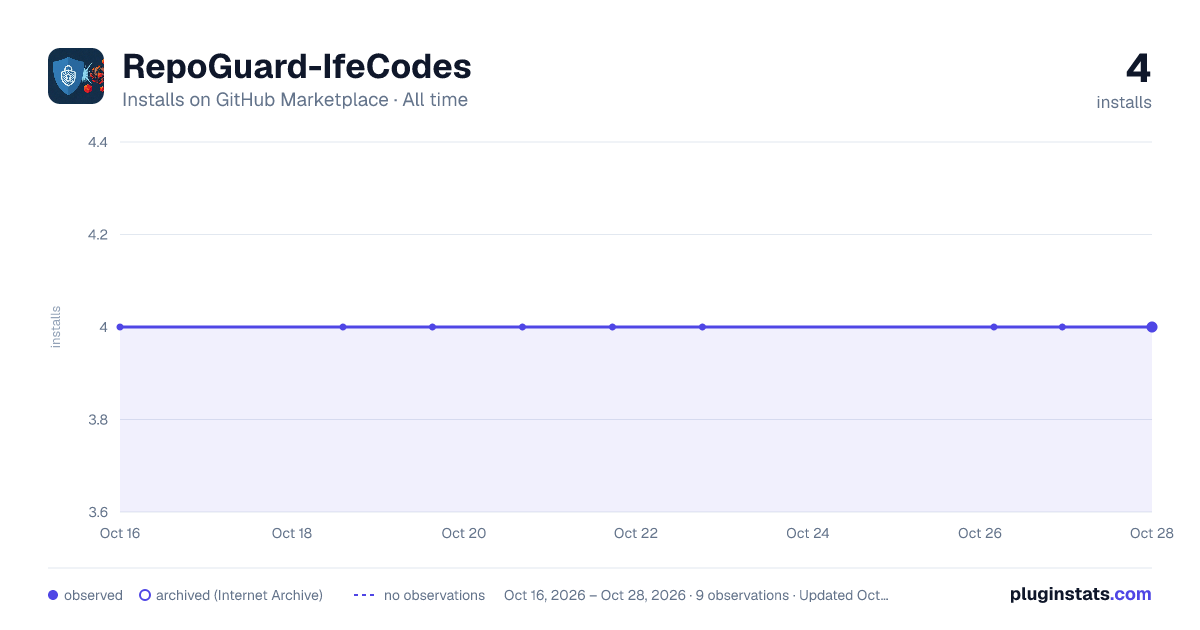The width and height of the screenshot is (1200, 630).
Task: Click the 'Oct 18' x-axis label
Action: (292, 533)
